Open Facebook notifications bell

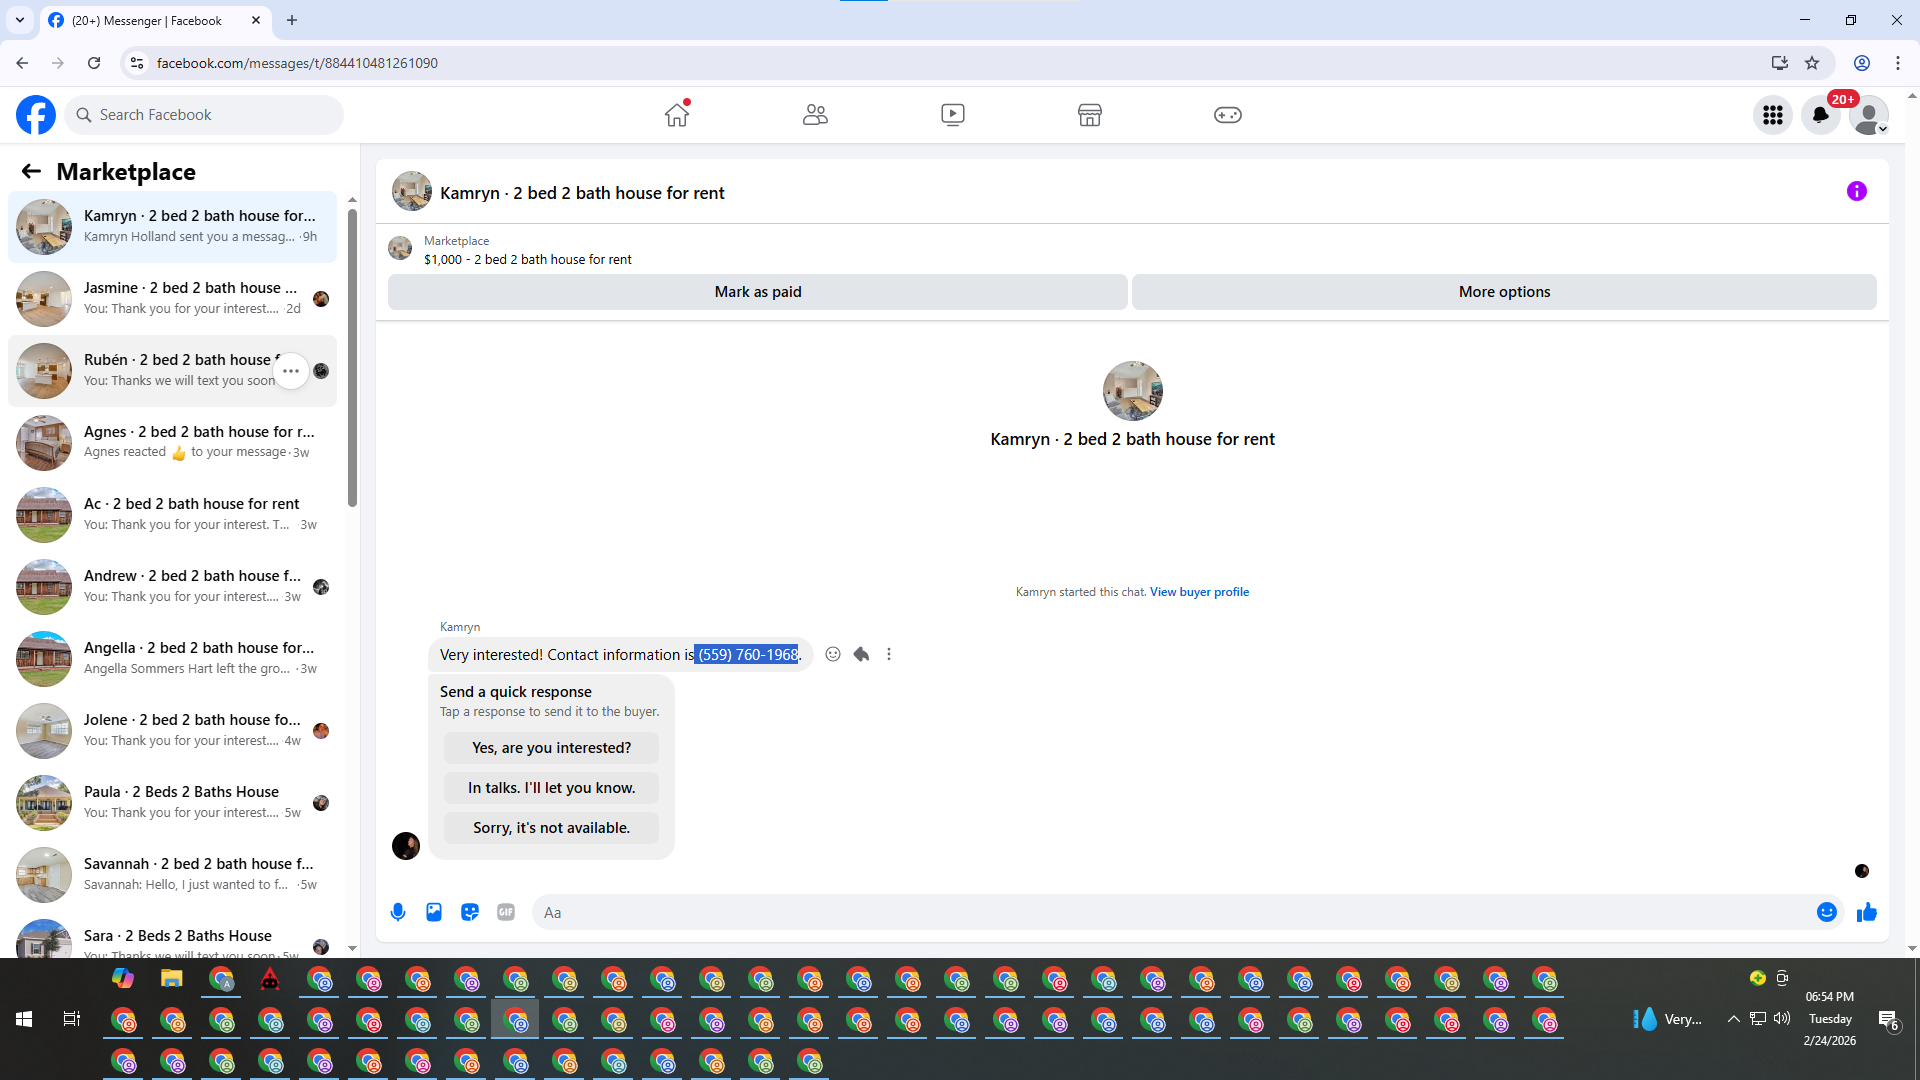click(x=1820, y=115)
